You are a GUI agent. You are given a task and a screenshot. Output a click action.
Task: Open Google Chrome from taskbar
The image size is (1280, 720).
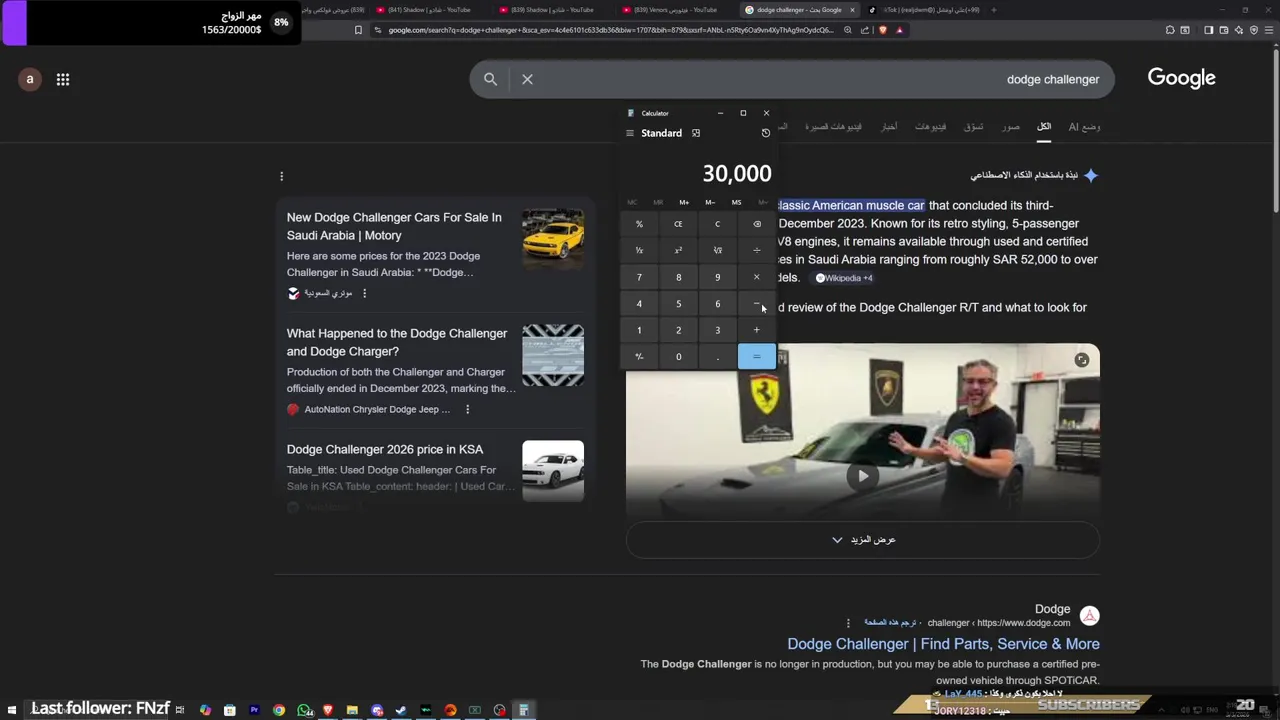point(279,710)
